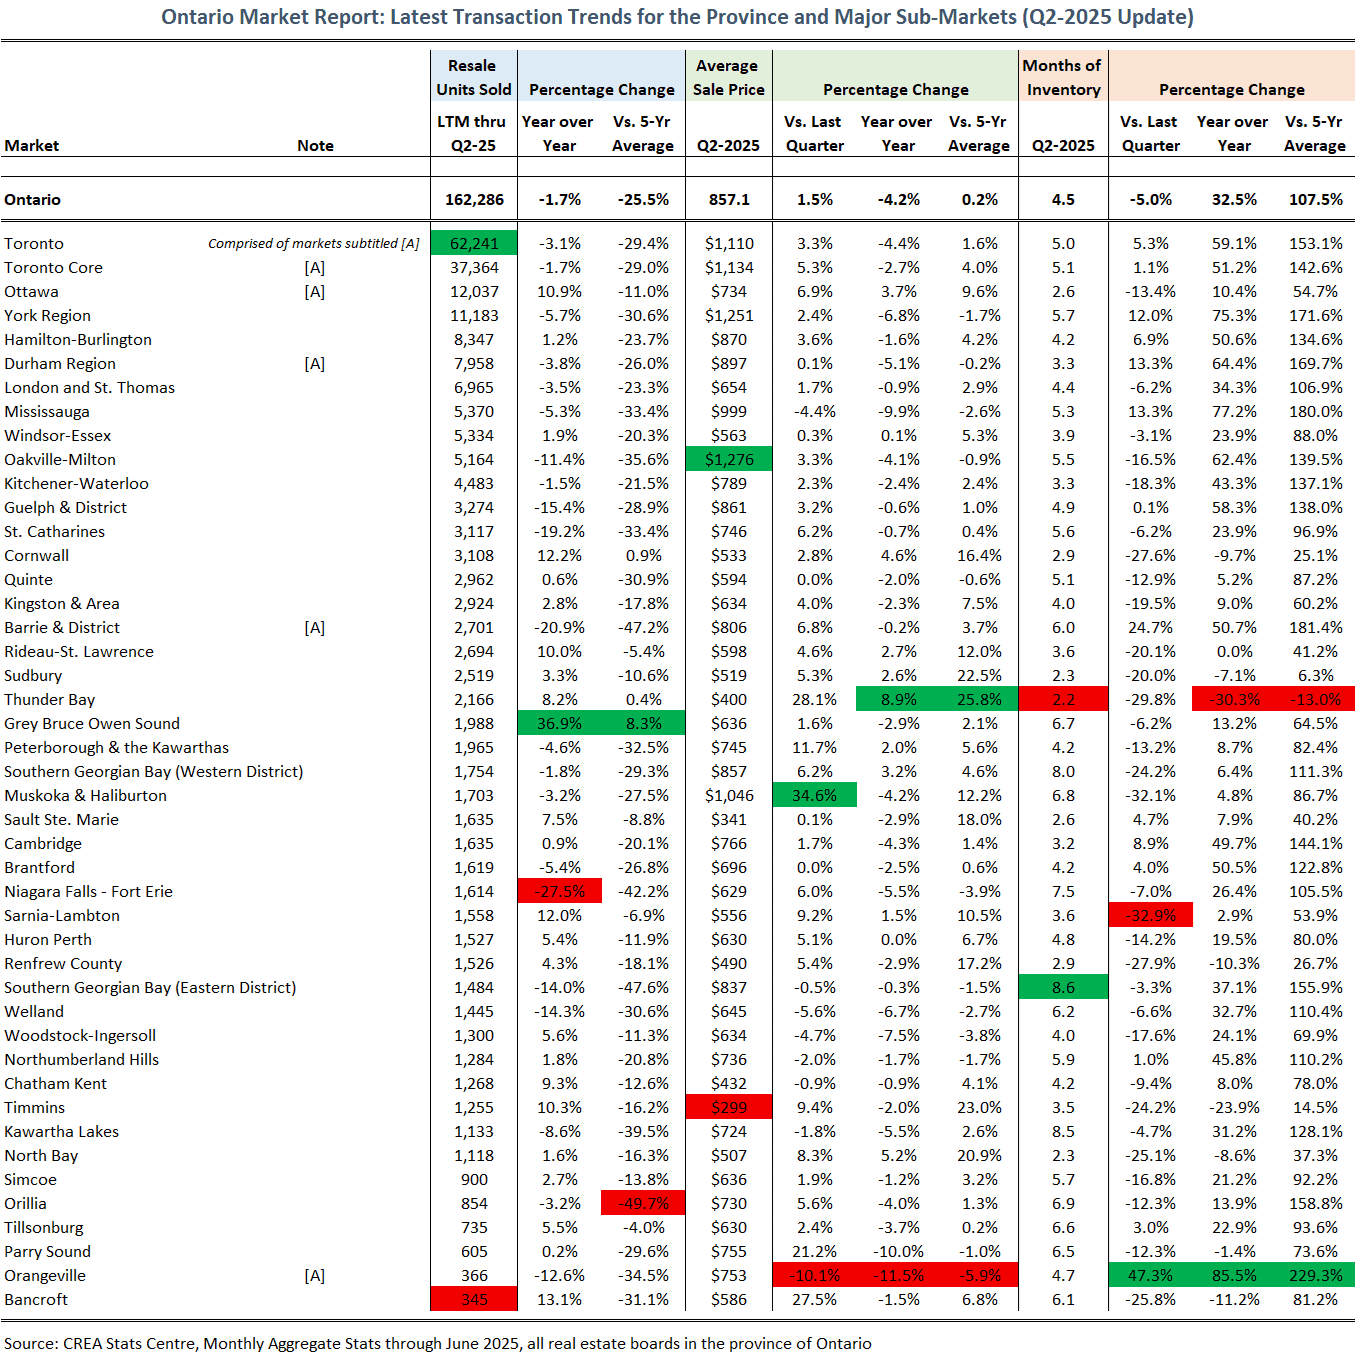Viewport: 1355px width, 1355px height.
Task: Click the red 345 Bancroft units cell
Action: [x=474, y=1300]
